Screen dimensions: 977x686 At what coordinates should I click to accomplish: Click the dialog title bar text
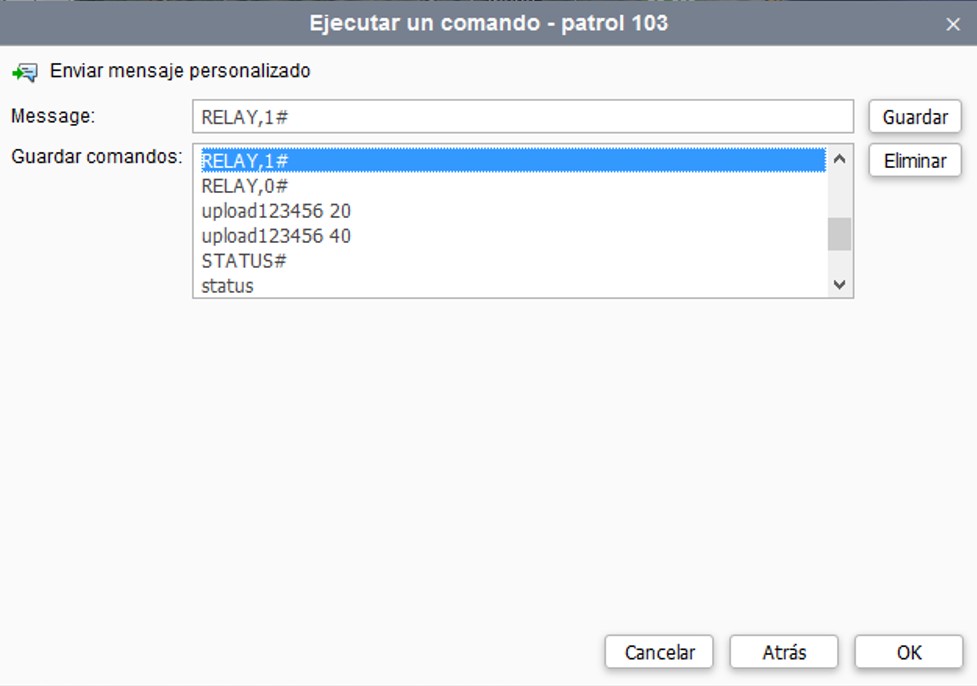click(x=488, y=23)
